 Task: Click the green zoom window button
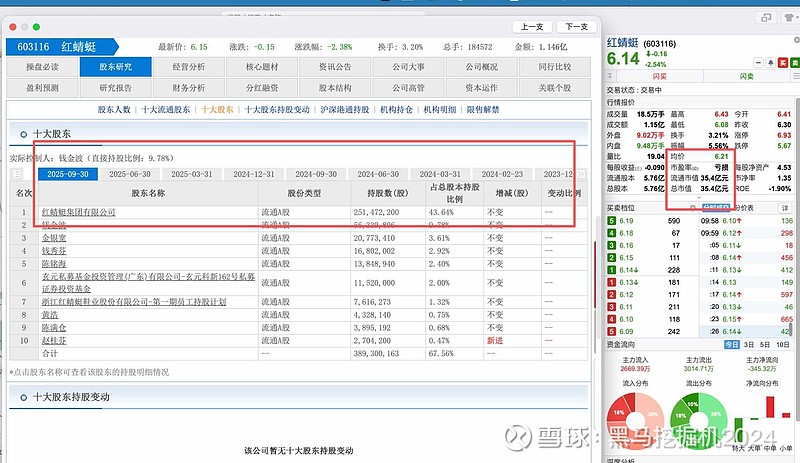point(36,27)
